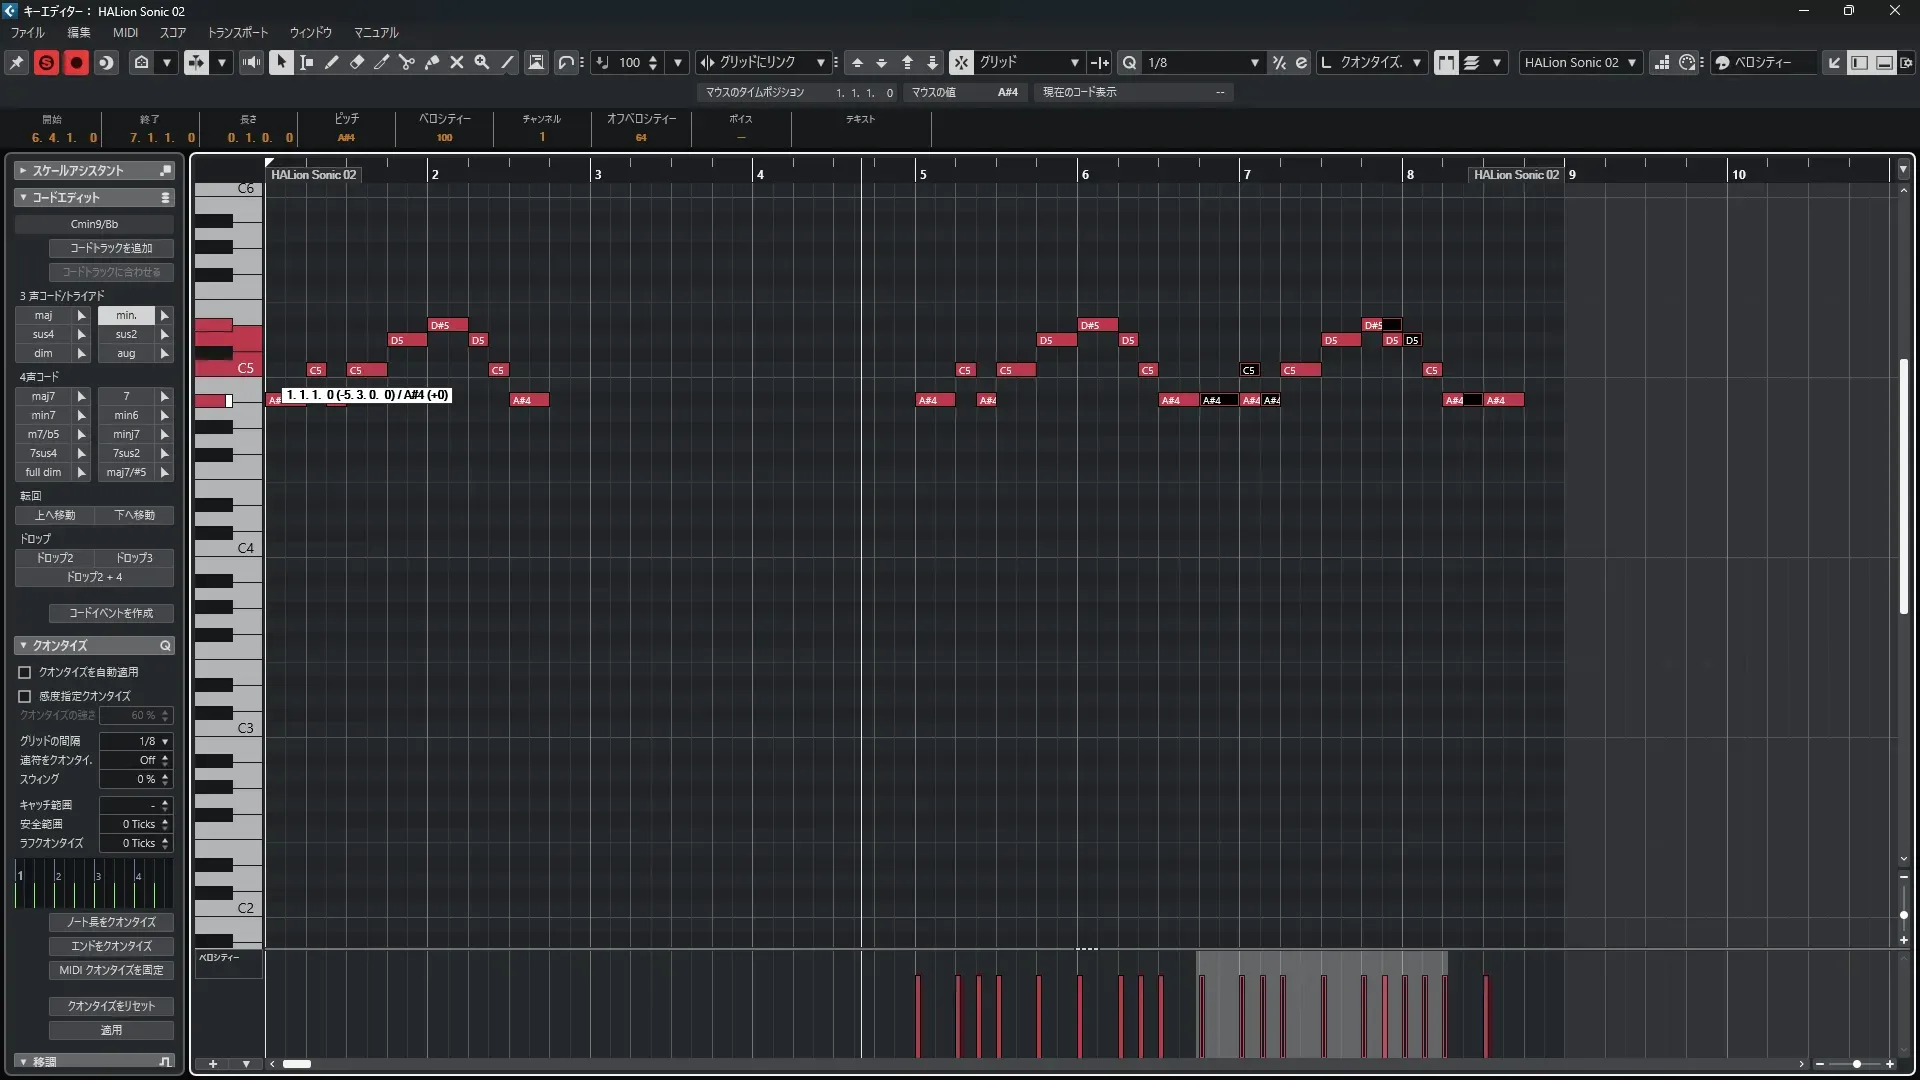Image resolution: width=1920 pixels, height=1080 pixels.
Task: Click the horizontal zoom slider handle
Action: pos(1857,1064)
